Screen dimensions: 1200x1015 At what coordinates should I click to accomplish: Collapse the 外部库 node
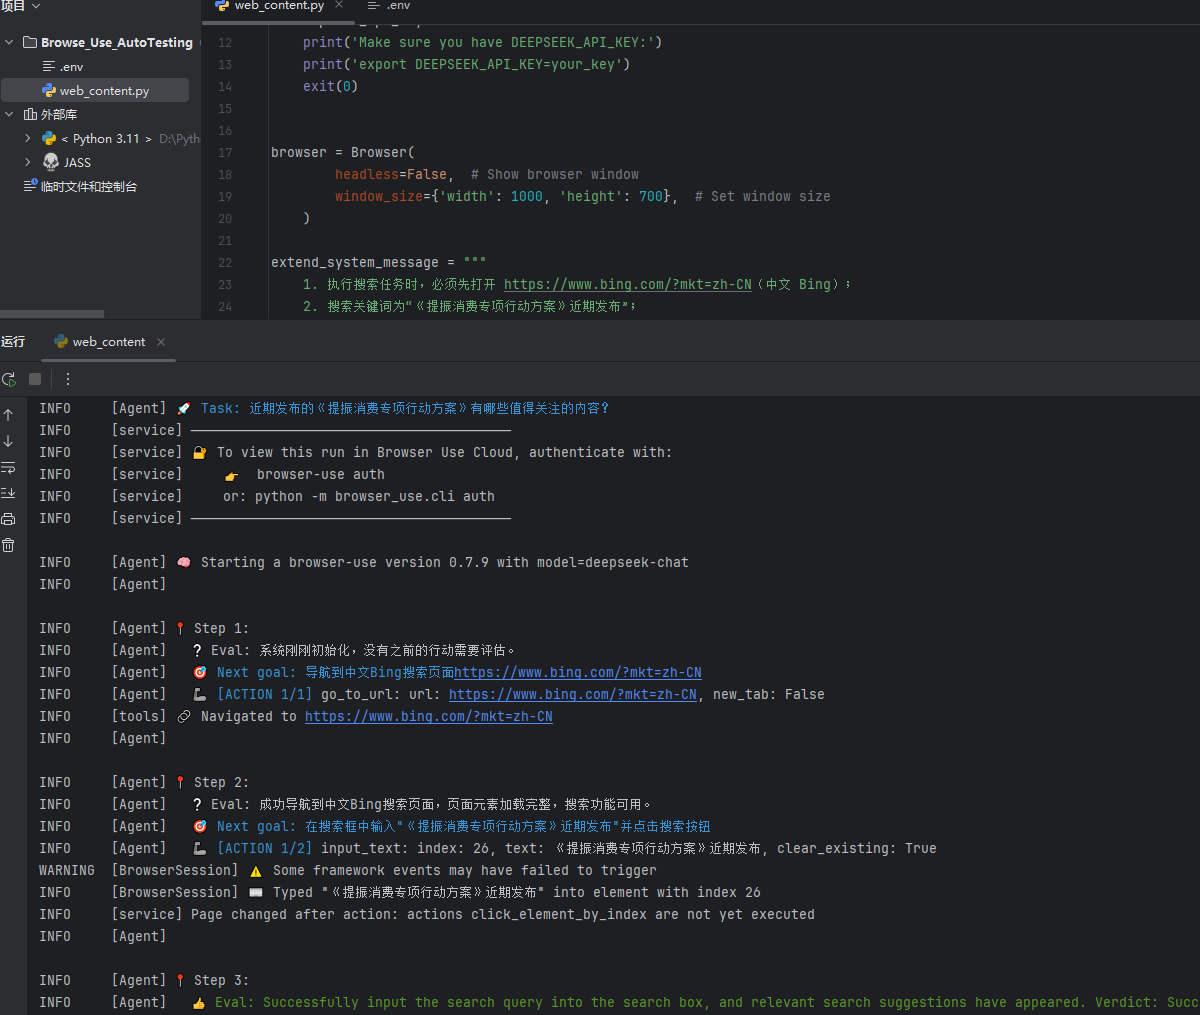pyautogui.click(x=9, y=115)
